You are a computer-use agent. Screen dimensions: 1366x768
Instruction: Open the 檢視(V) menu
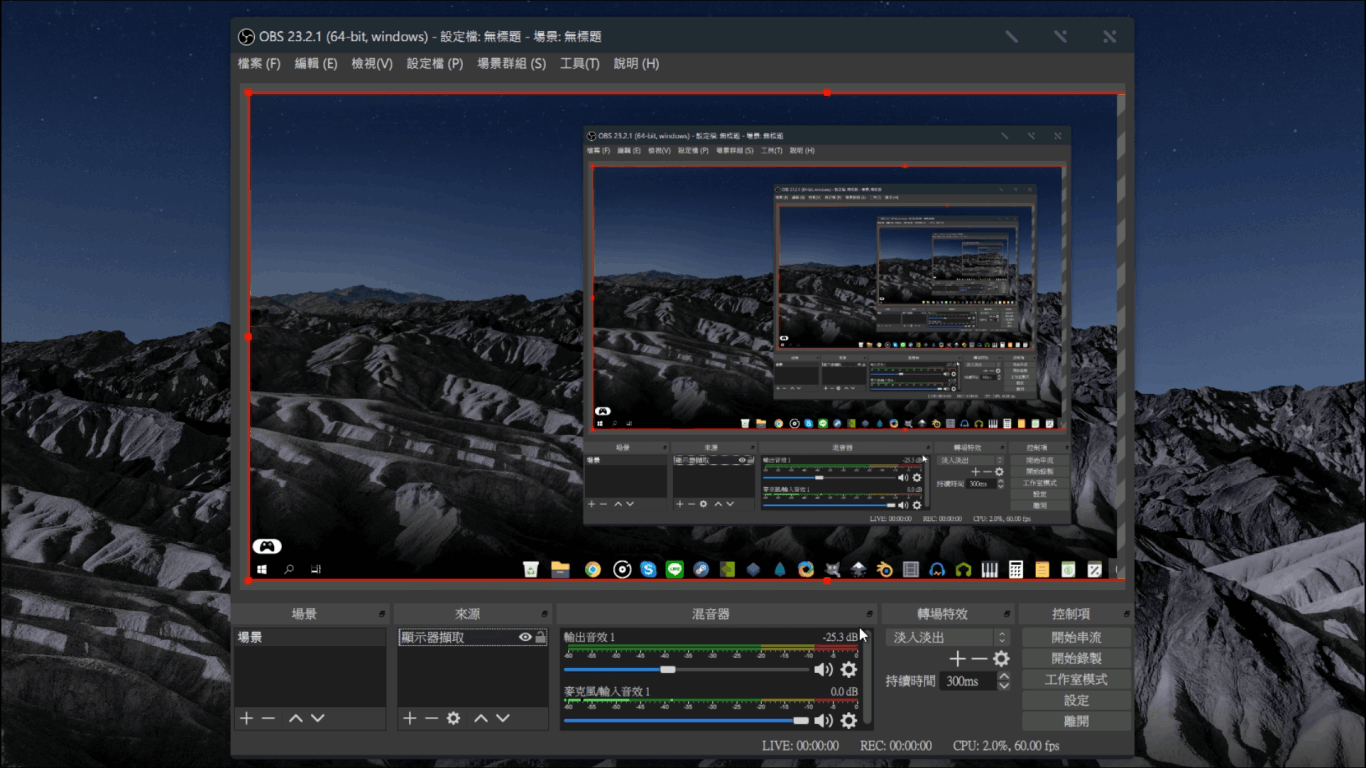(372, 63)
